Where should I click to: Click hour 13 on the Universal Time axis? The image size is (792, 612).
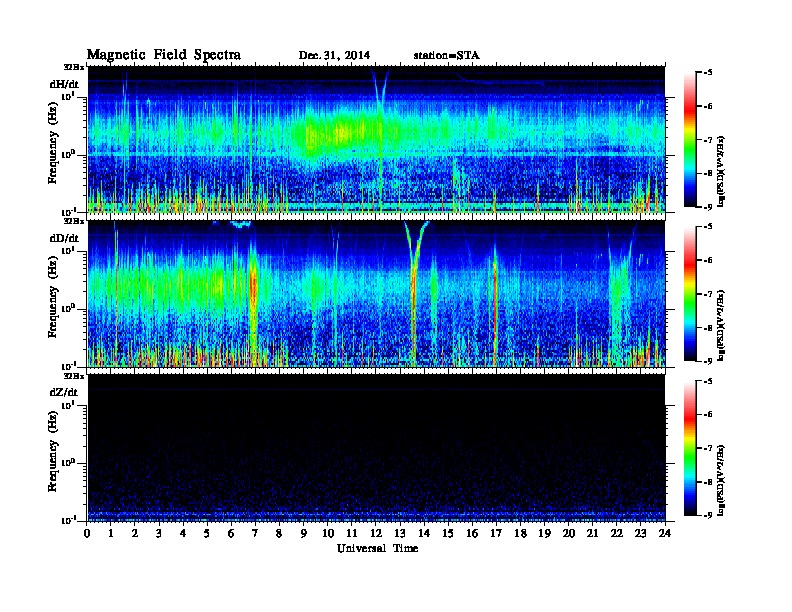point(400,533)
